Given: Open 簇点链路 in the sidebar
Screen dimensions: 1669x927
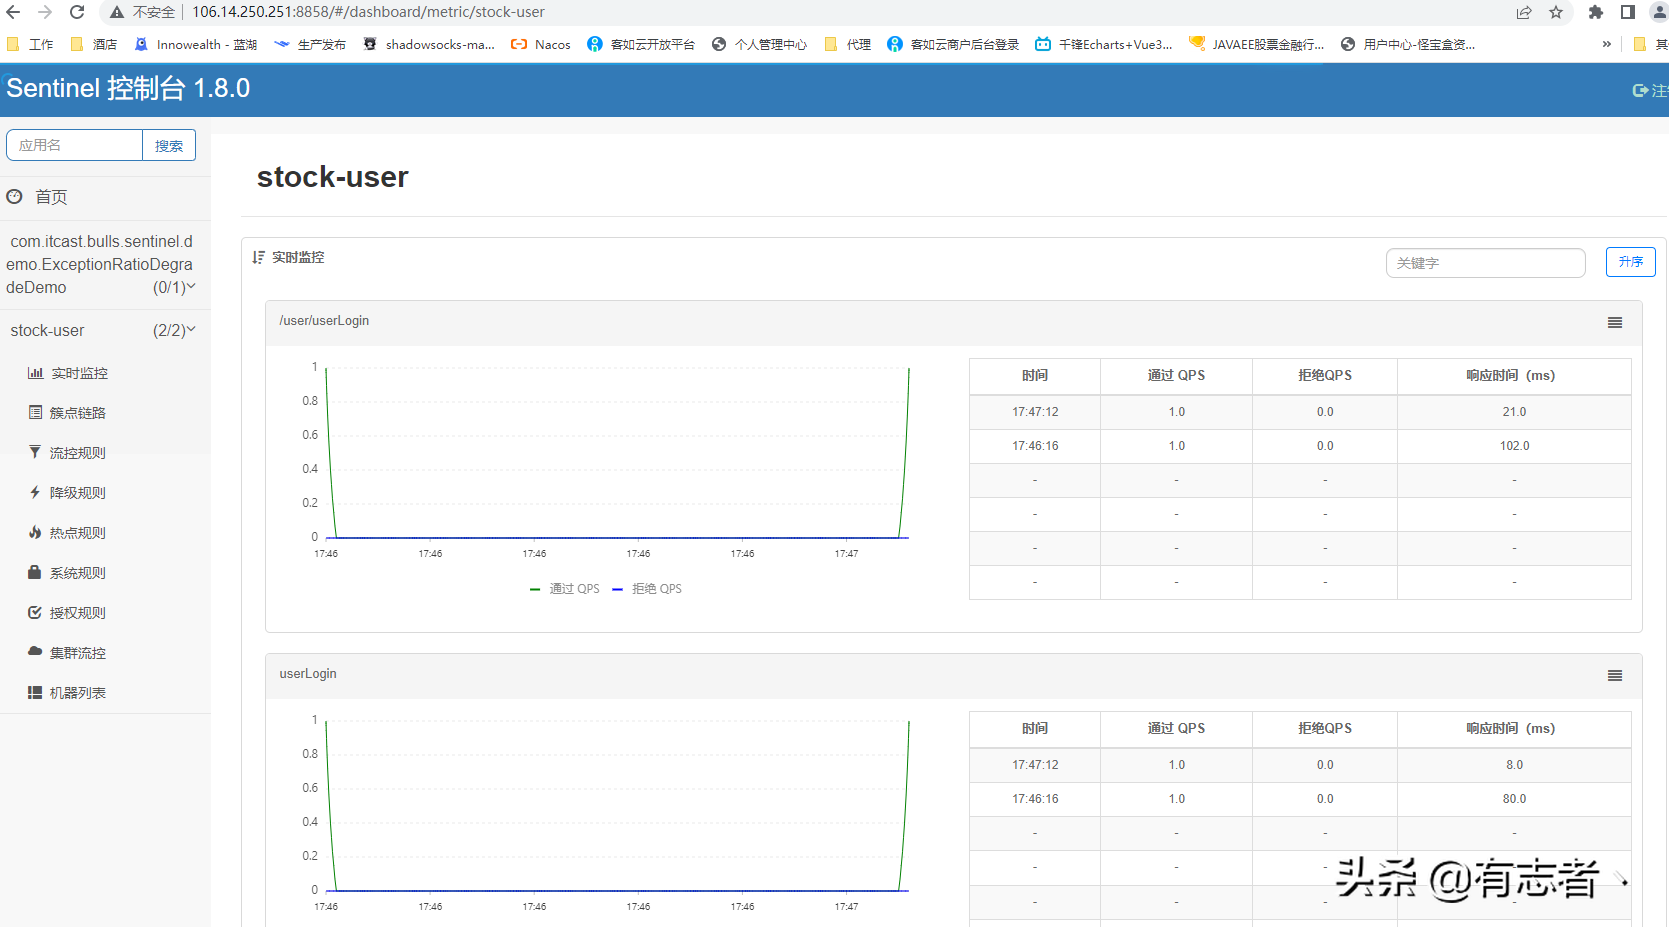Looking at the screenshot, I should tap(77, 413).
